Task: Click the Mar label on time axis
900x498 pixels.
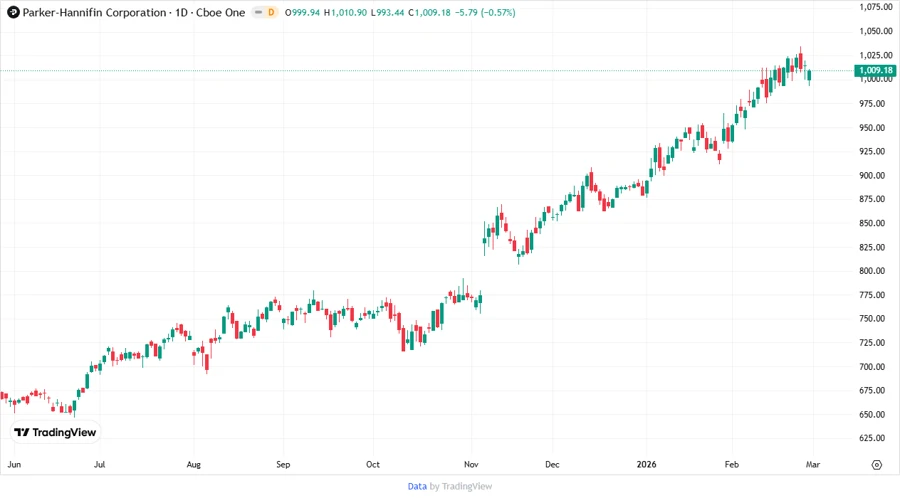Action: 813,464
